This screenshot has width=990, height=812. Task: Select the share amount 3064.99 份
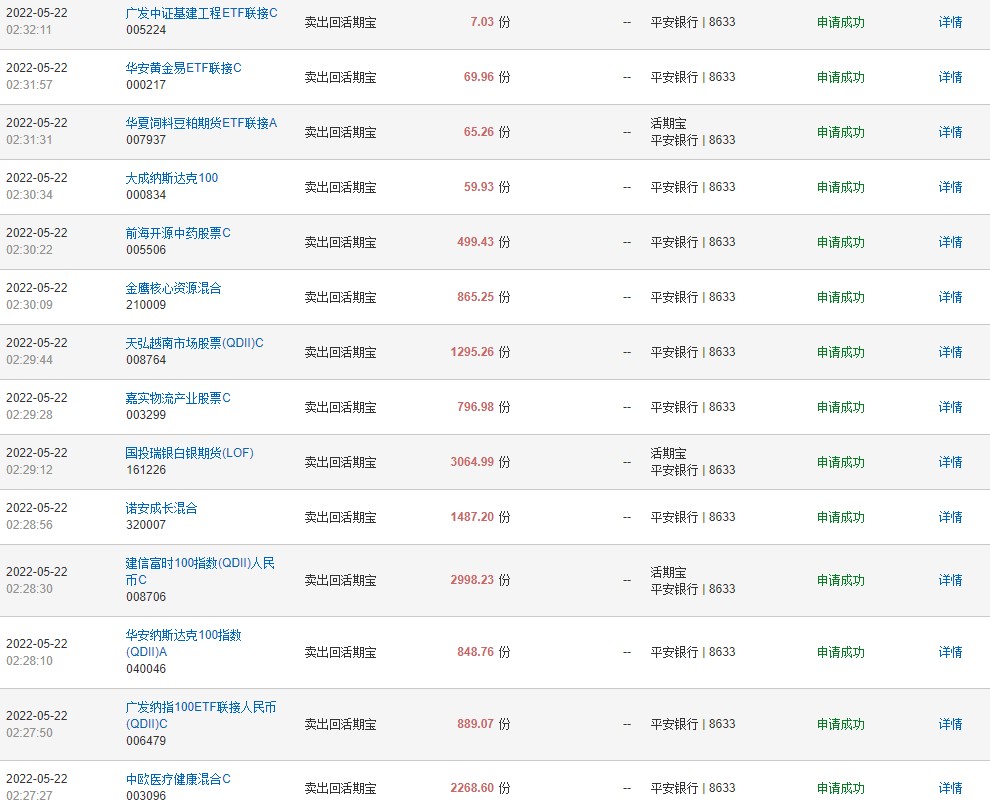480,462
